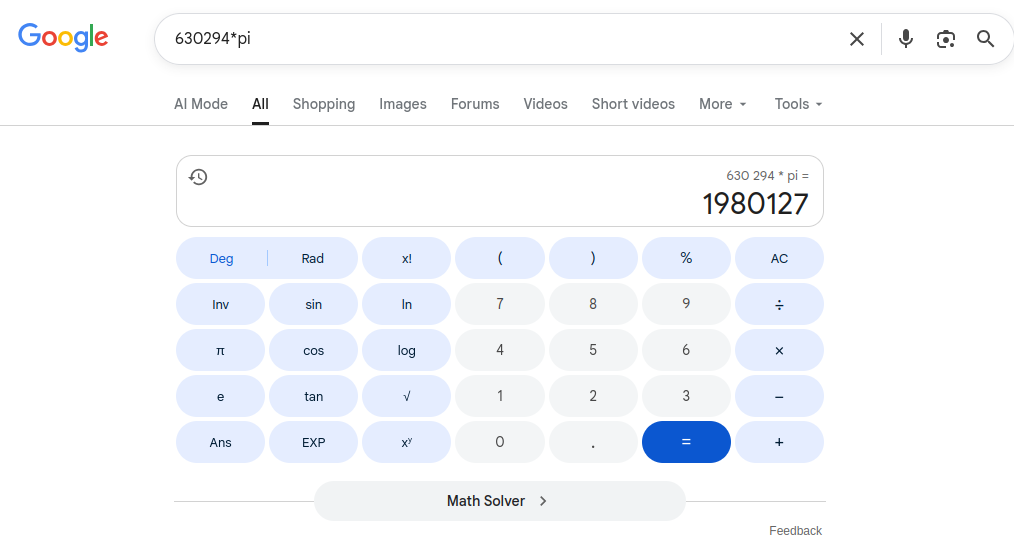
Task: Insert pi using the π key
Action: [x=221, y=350]
